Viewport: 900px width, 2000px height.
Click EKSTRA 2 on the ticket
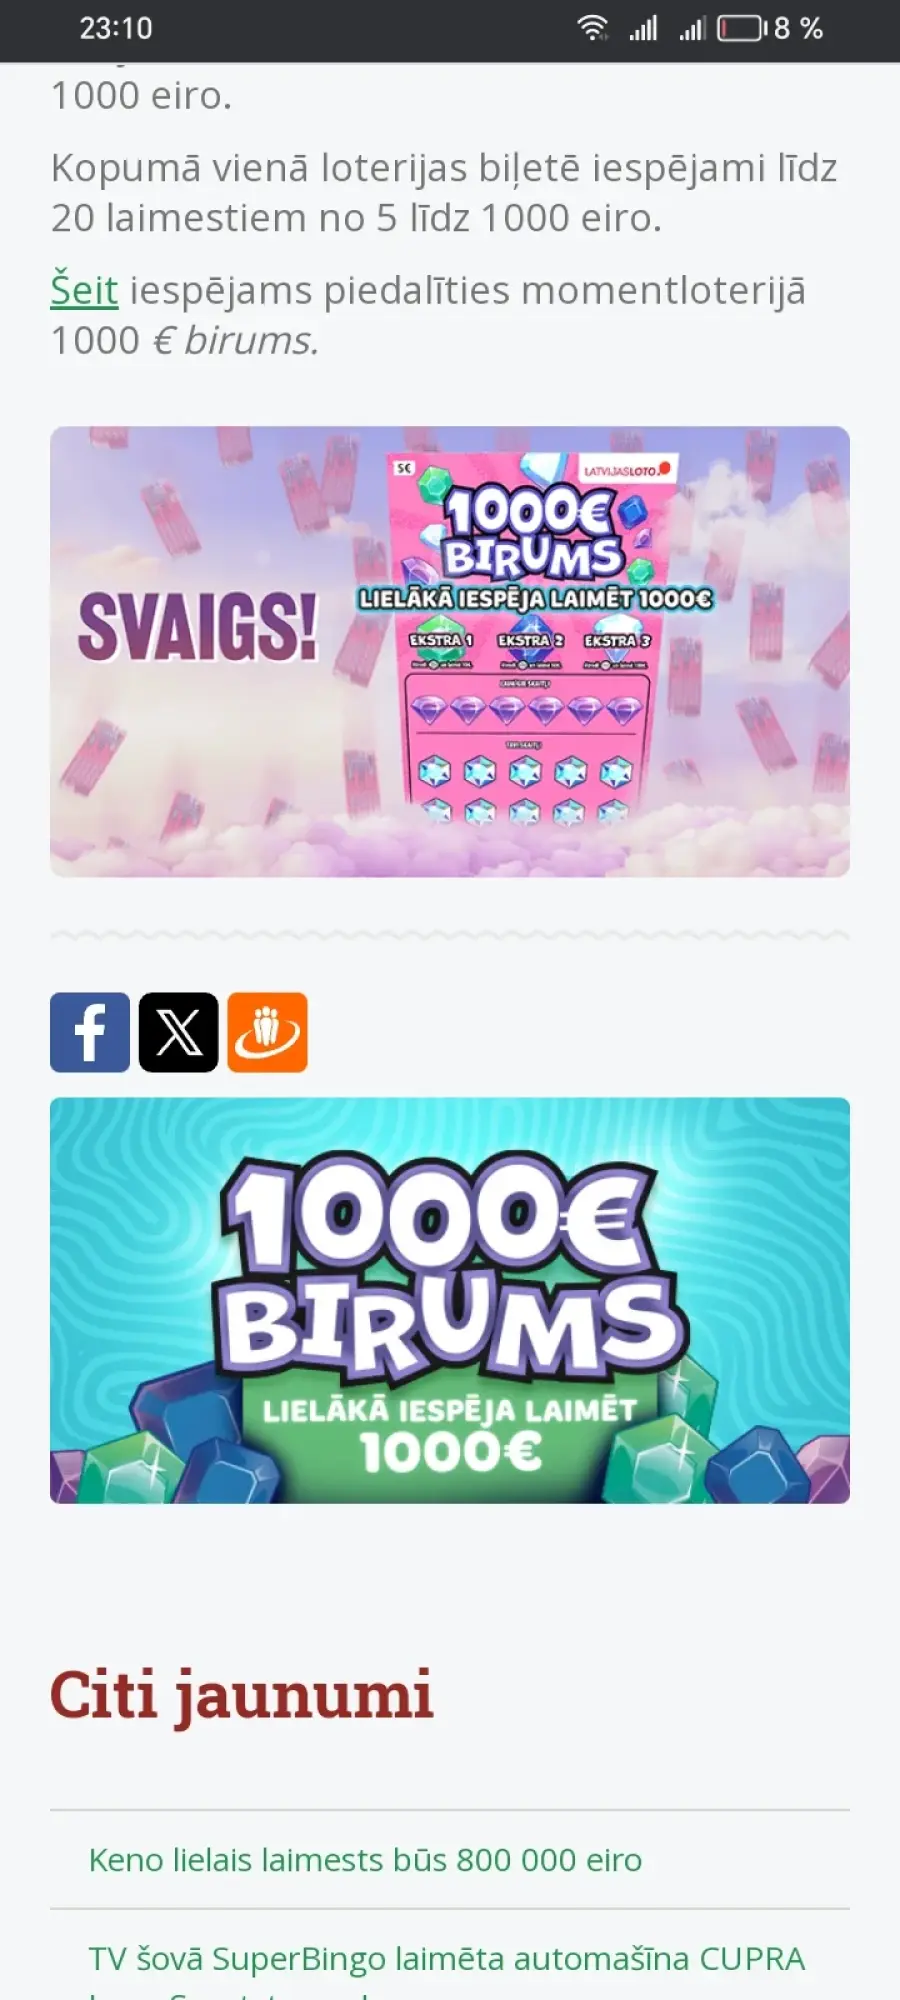(x=530, y=640)
